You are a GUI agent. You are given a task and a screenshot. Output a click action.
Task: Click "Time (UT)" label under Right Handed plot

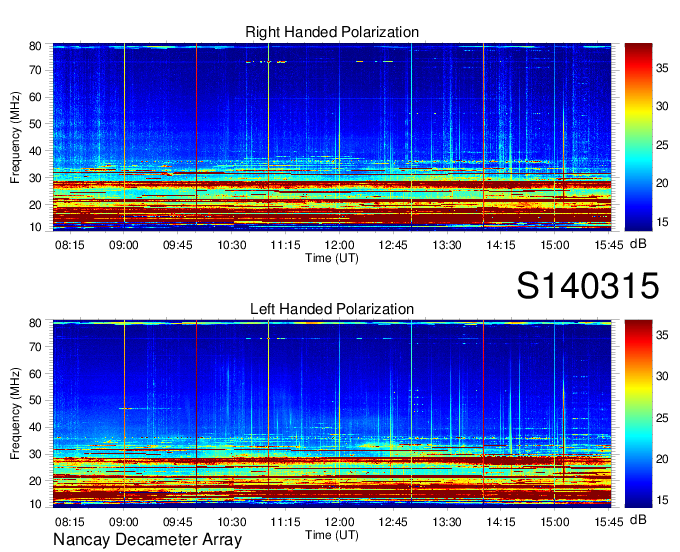click(x=332, y=258)
